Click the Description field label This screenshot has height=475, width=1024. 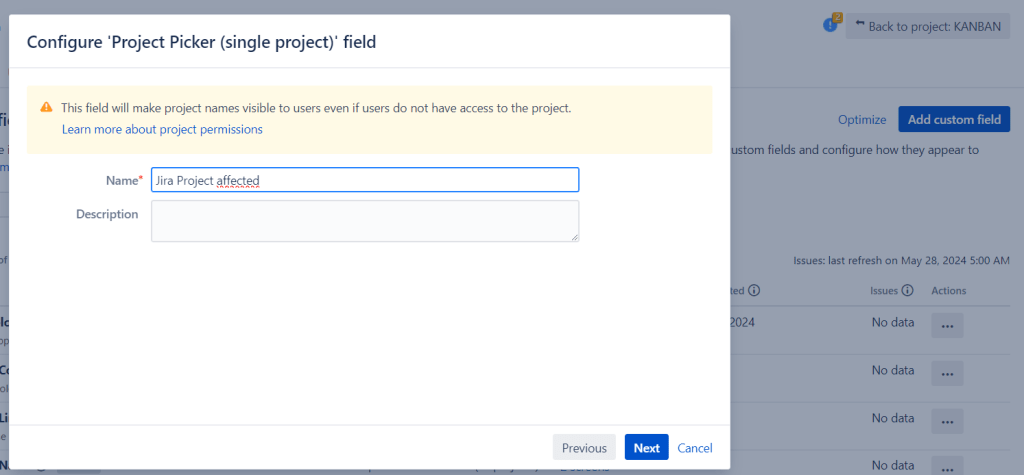click(x=107, y=214)
